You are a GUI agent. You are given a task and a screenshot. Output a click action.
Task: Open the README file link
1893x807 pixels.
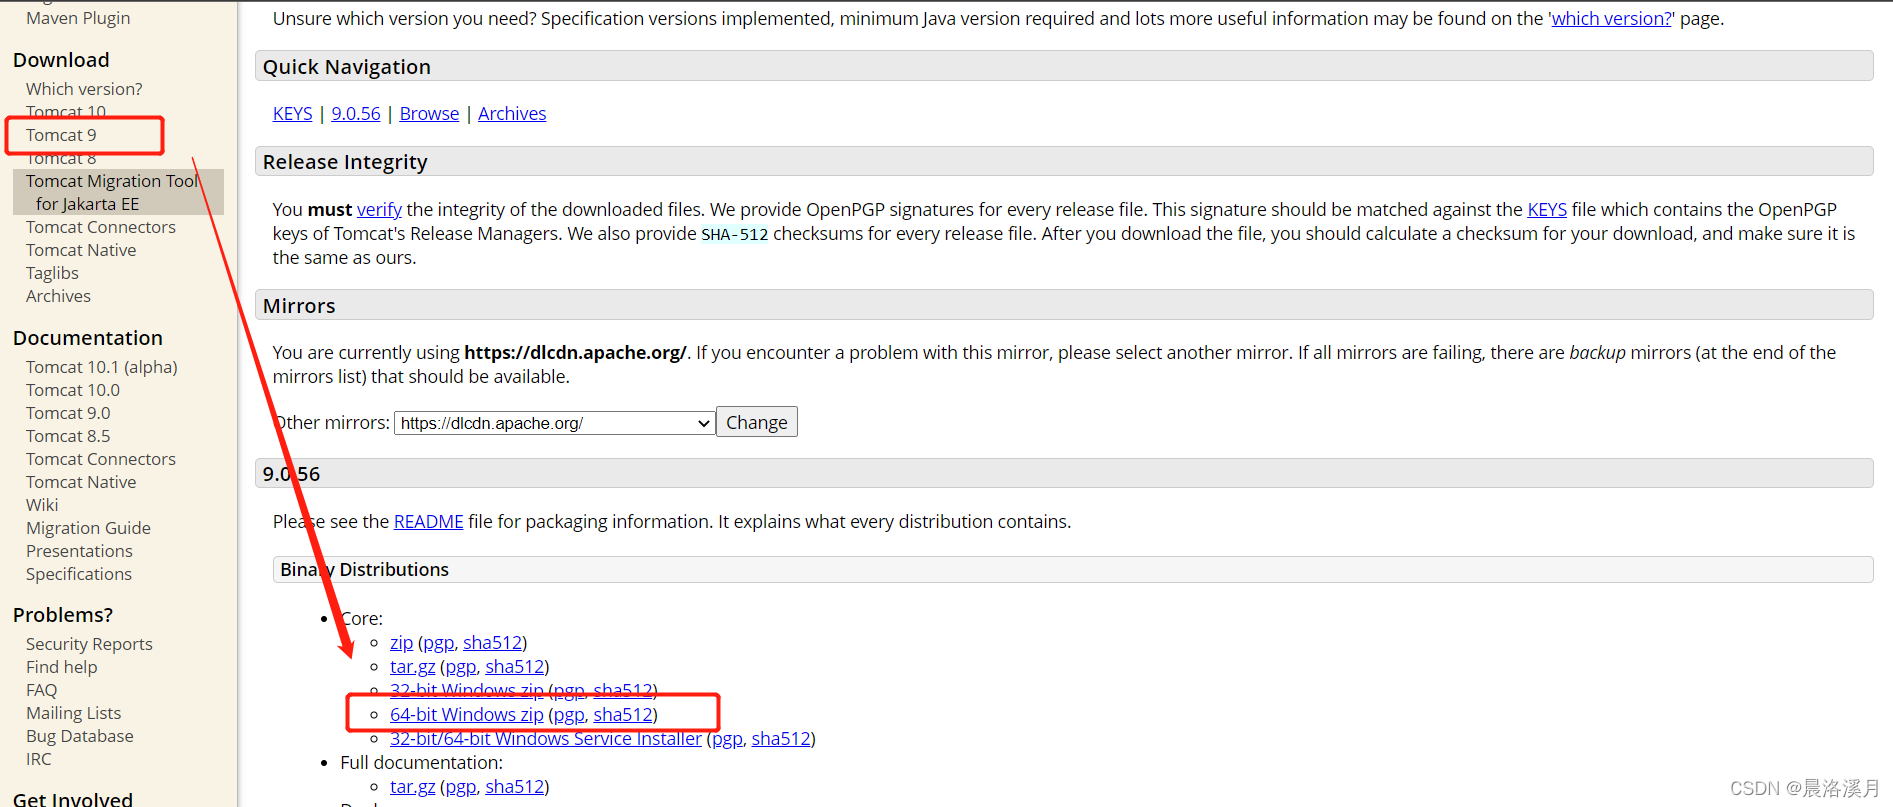(x=428, y=522)
